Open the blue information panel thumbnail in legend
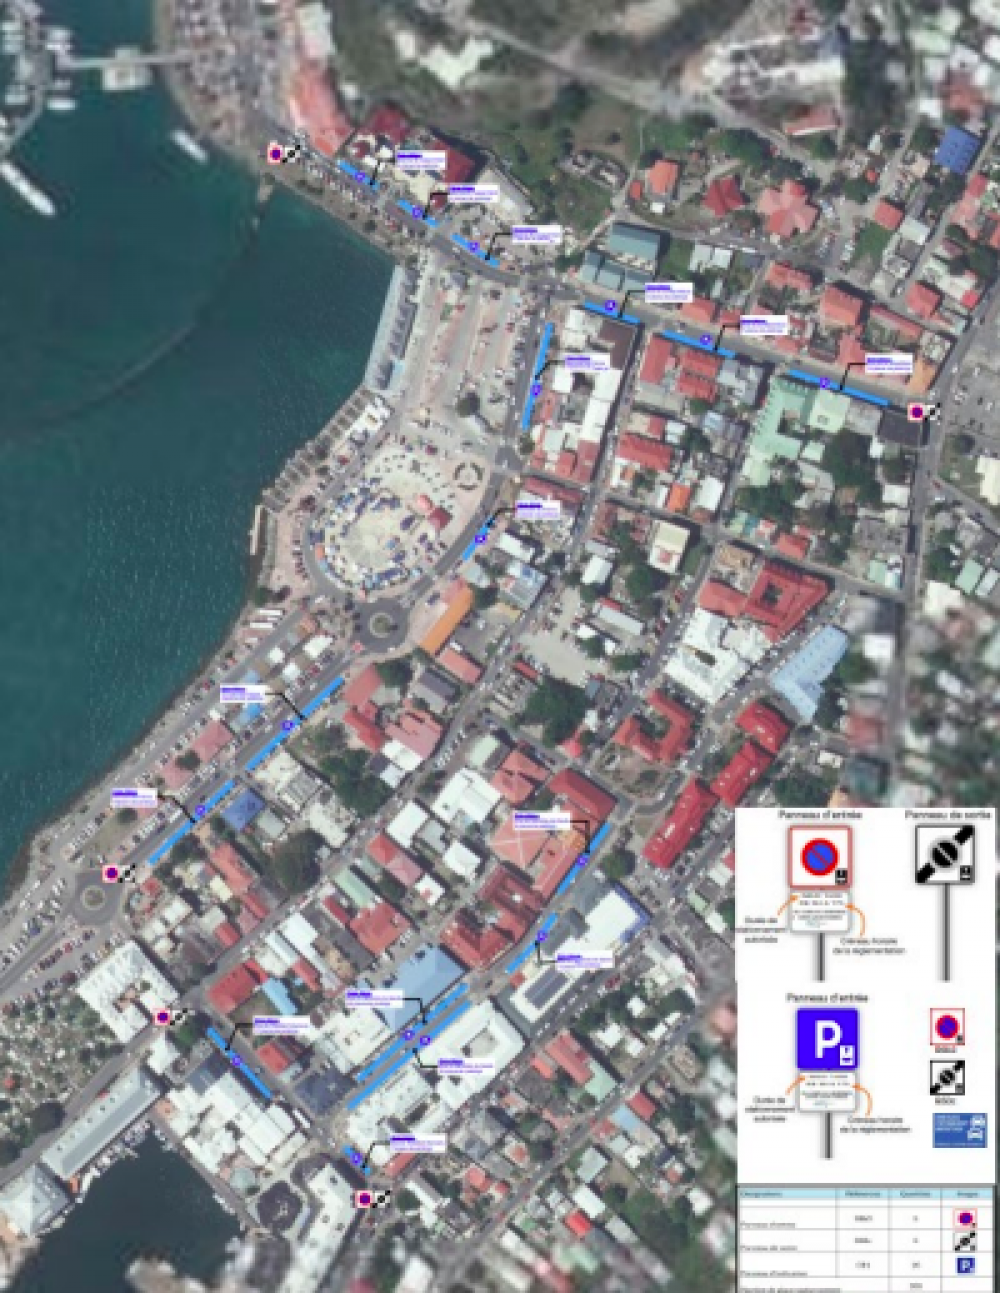 959,1129
